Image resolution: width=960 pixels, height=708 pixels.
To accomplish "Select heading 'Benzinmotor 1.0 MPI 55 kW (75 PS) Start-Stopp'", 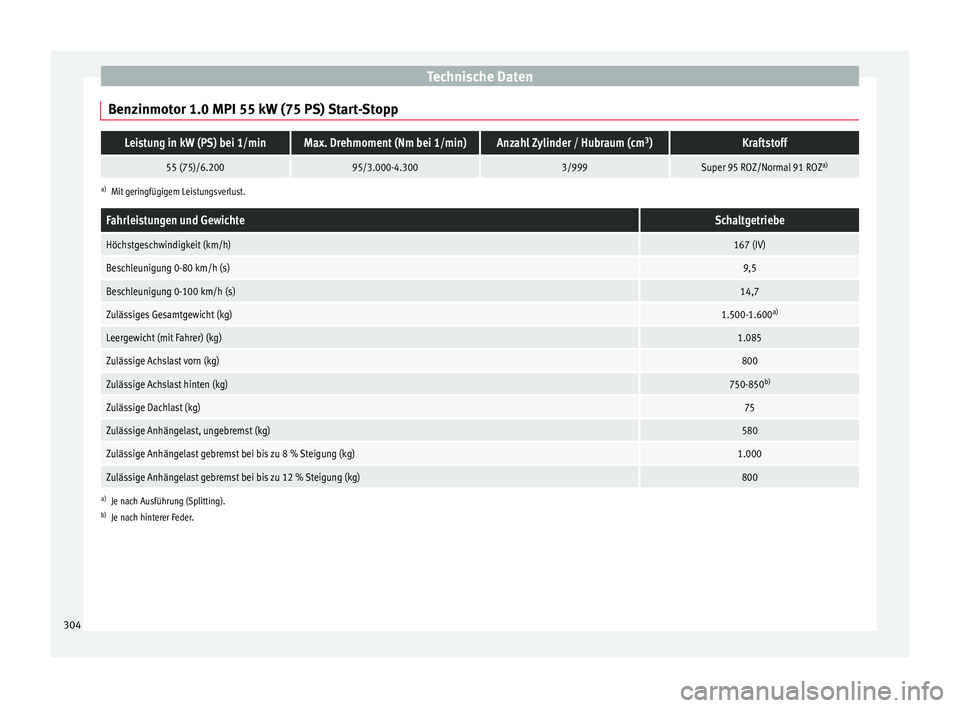I will click(x=253, y=110).
